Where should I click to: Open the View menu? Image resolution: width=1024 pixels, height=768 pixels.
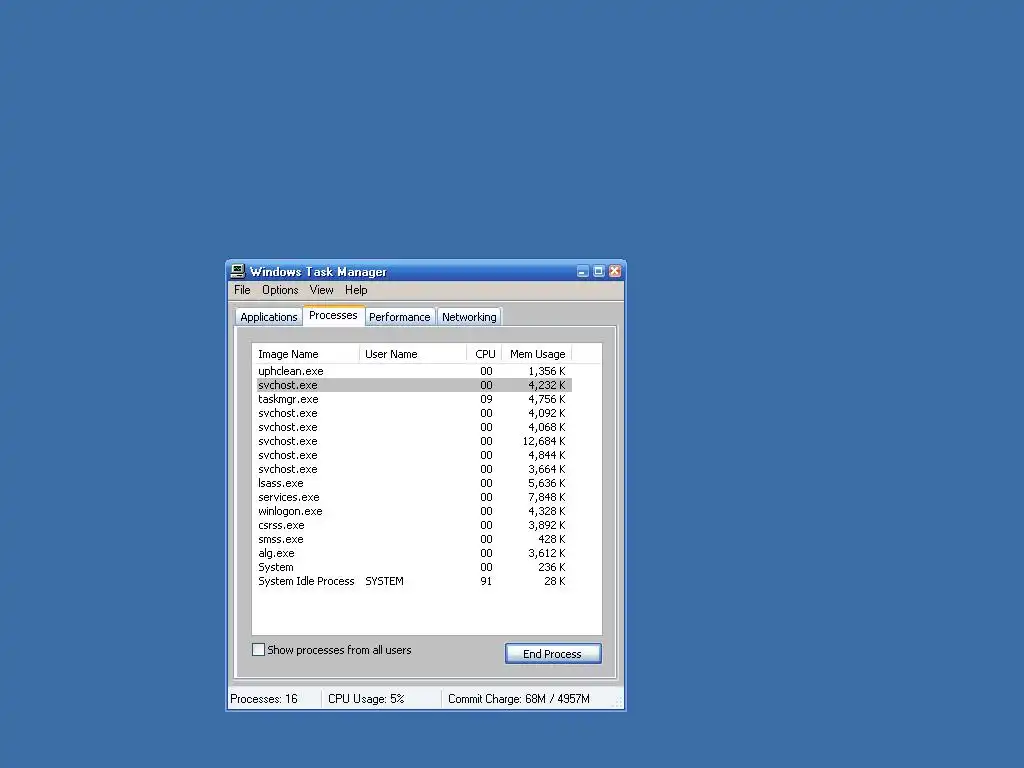pos(321,290)
